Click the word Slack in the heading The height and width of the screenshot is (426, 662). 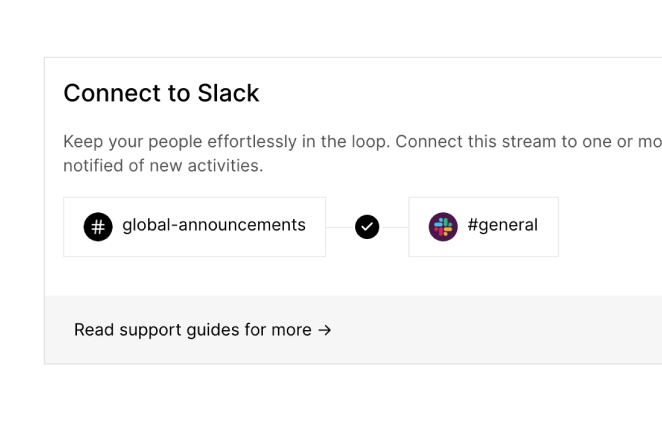point(228,94)
